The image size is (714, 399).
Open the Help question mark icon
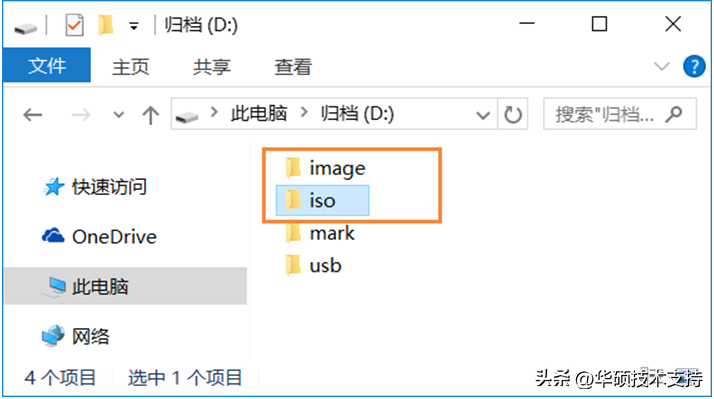[x=694, y=67]
